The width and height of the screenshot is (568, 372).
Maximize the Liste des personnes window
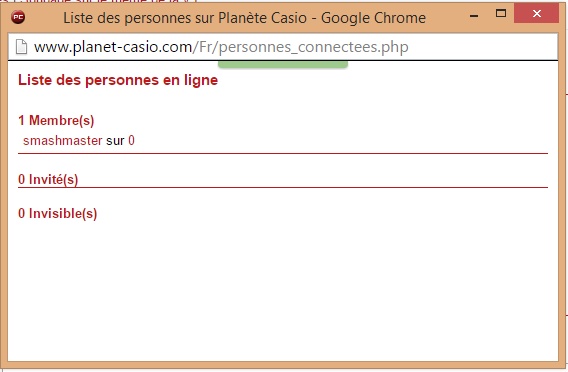pyautogui.click(x=501, y=14)
